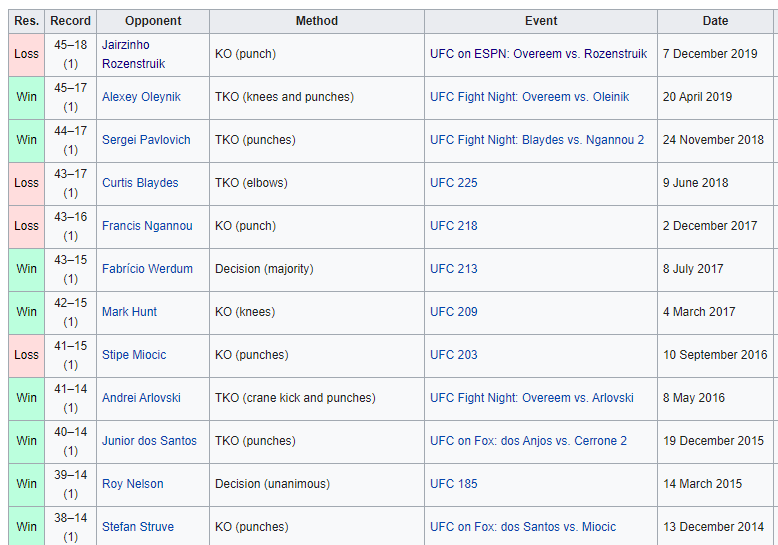The height and width of the screenshot is (545, 778).
Task: Select the 20 April 2019 date cell
Action: (x=715, y=97)
